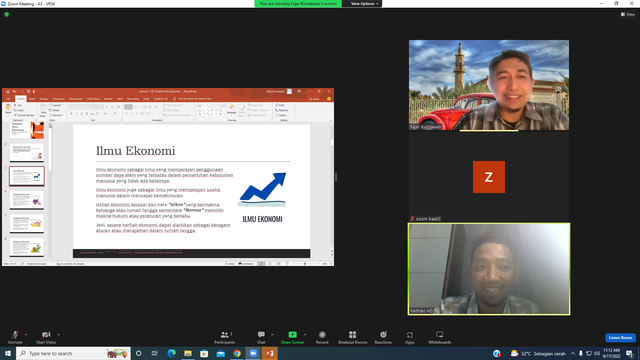Viewport: 640px width, 360px height.
Task: Open the Section dropdown in Slides group
Action: [x=57, y=115]
